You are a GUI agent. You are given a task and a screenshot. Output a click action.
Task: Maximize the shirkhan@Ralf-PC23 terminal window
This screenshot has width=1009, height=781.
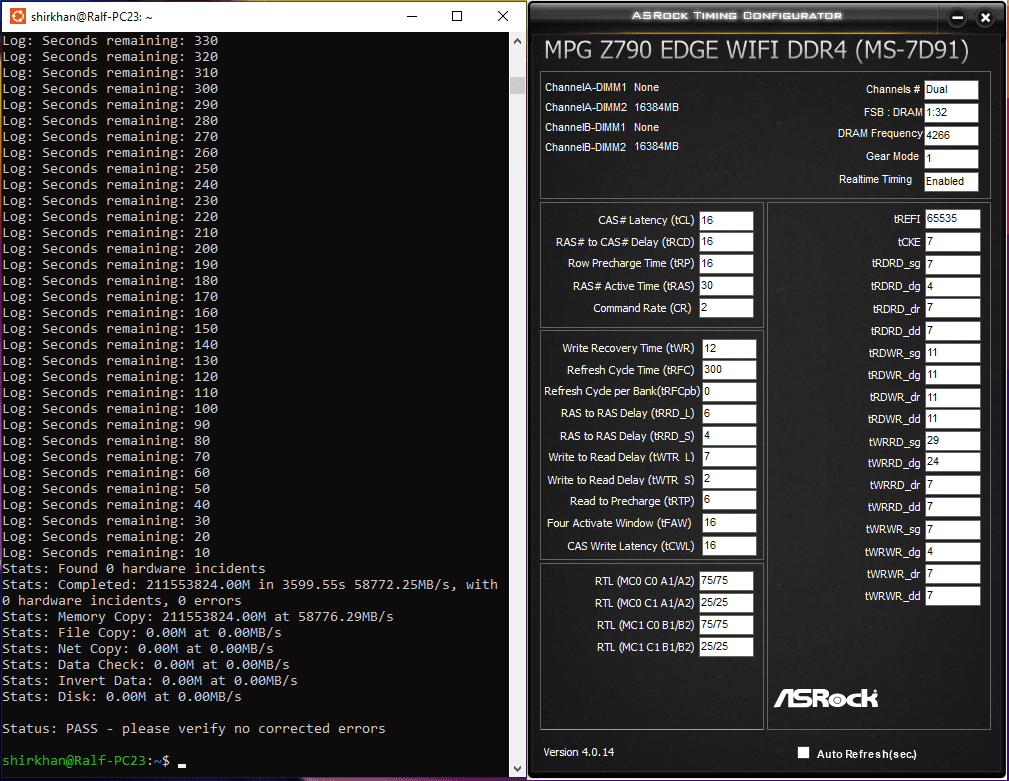click(x=457, y=16)
